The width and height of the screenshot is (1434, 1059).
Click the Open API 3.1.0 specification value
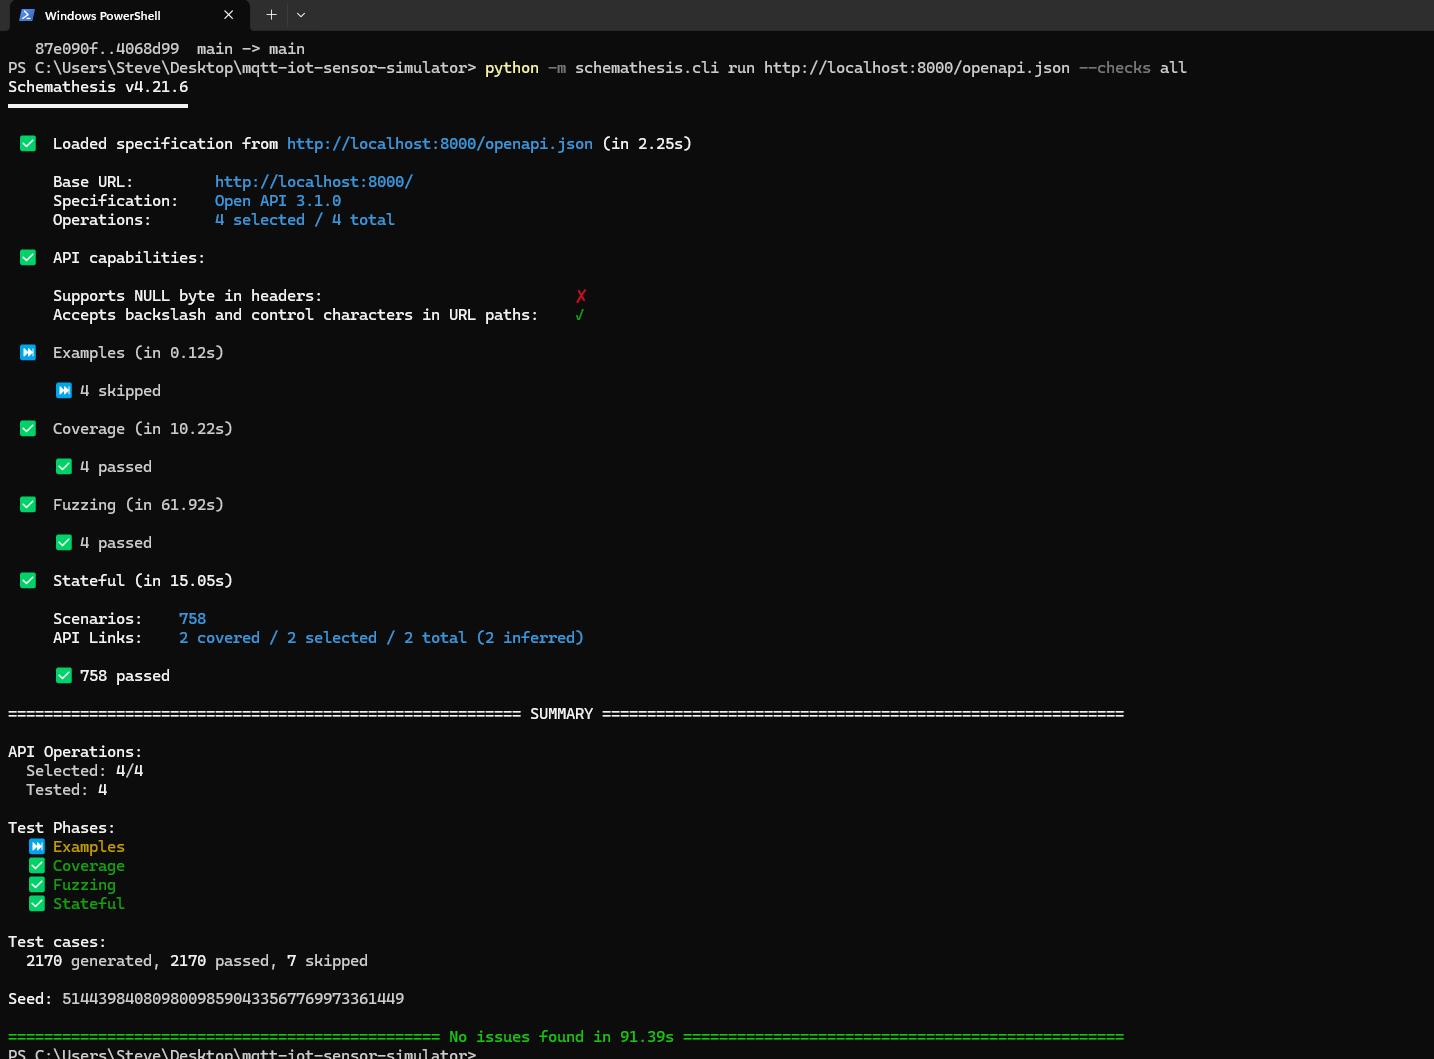coord(278,201)
